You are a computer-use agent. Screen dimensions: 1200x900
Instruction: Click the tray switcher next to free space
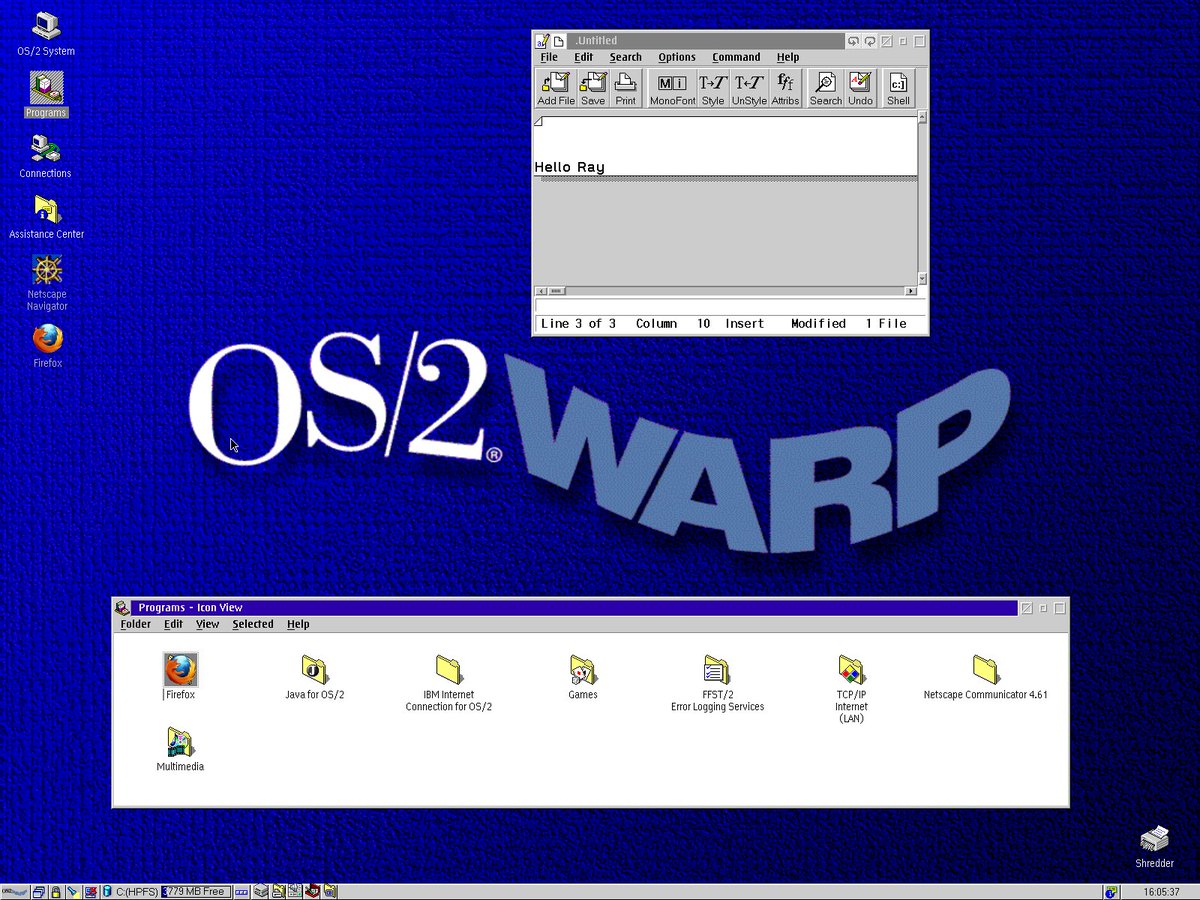[x=242, y=892]
